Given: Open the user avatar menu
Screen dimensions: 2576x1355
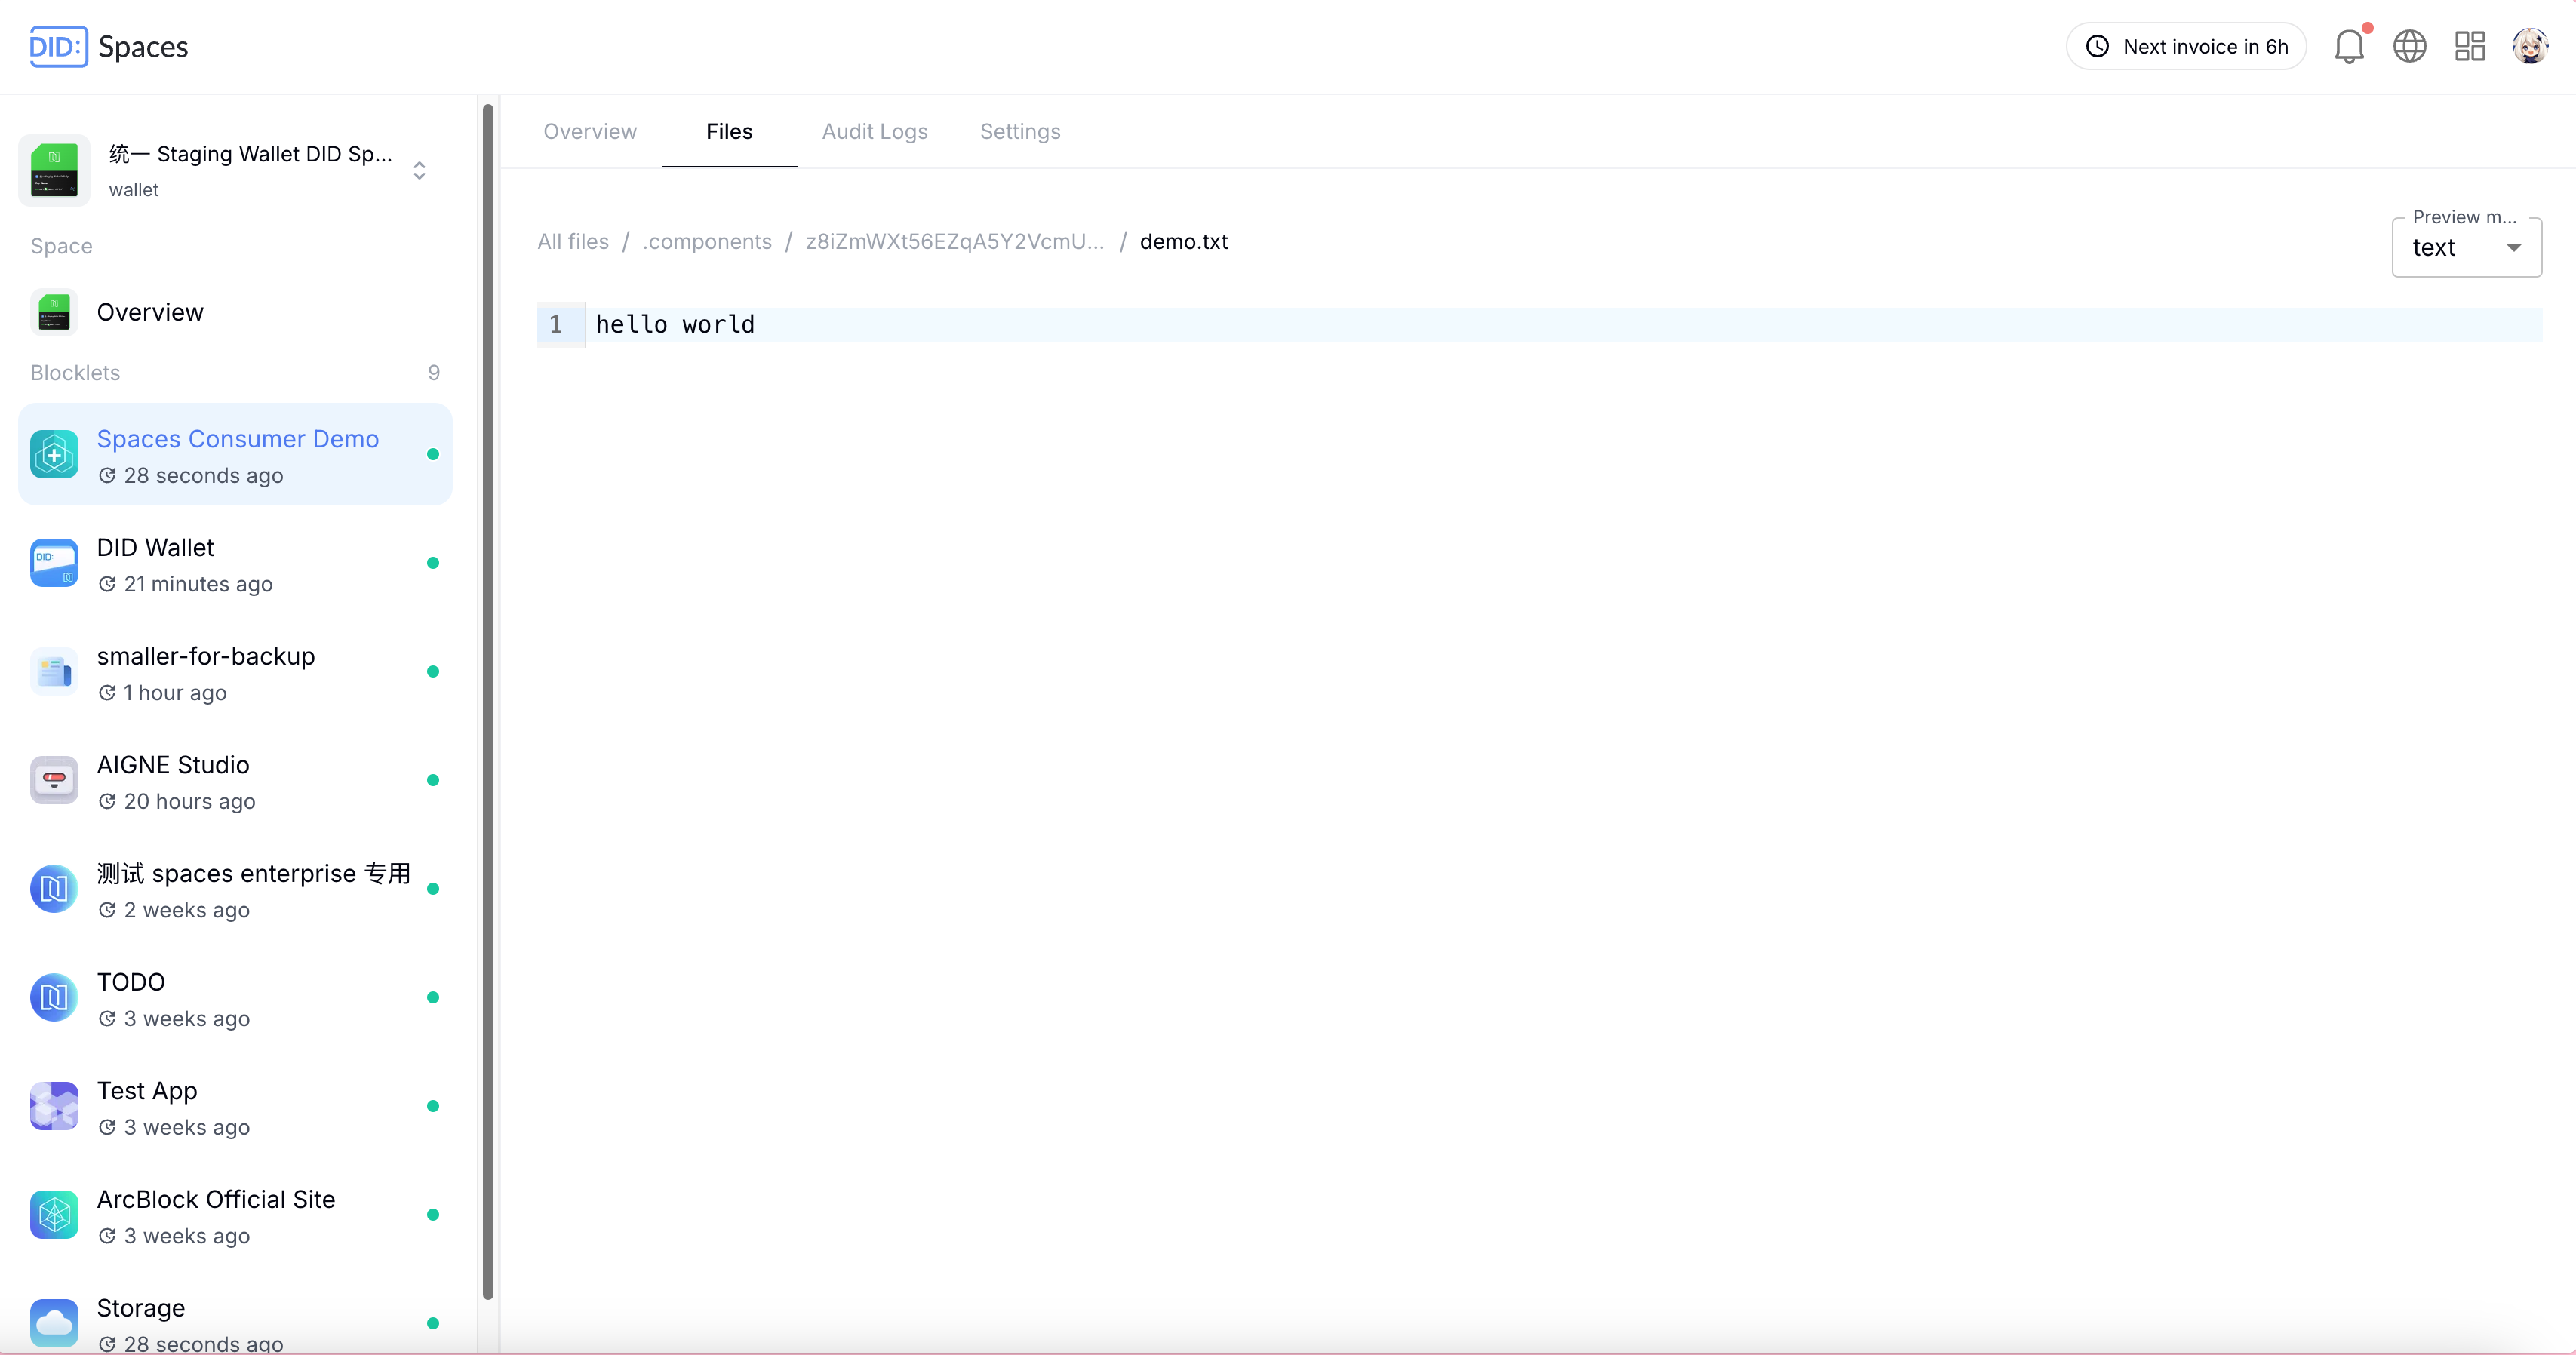Looking at the screenshot, I should [2530, 47].
